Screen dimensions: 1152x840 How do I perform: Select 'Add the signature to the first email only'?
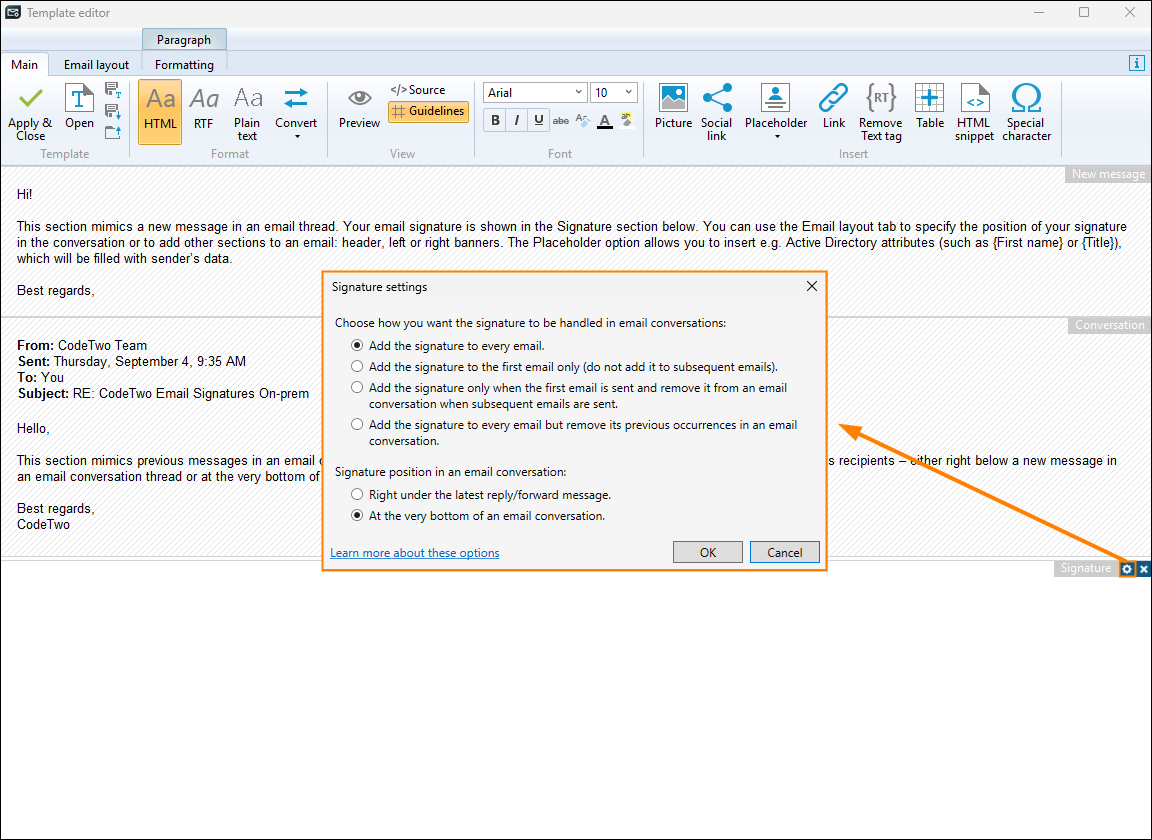(x=357, y=366)
